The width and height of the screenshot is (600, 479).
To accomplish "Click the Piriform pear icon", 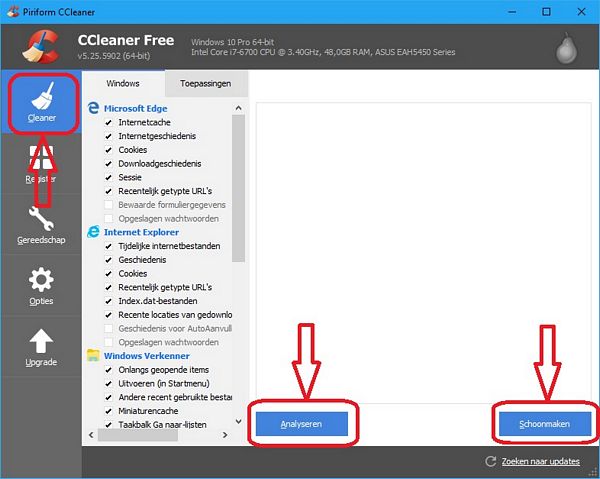I will tap(566, 48).
